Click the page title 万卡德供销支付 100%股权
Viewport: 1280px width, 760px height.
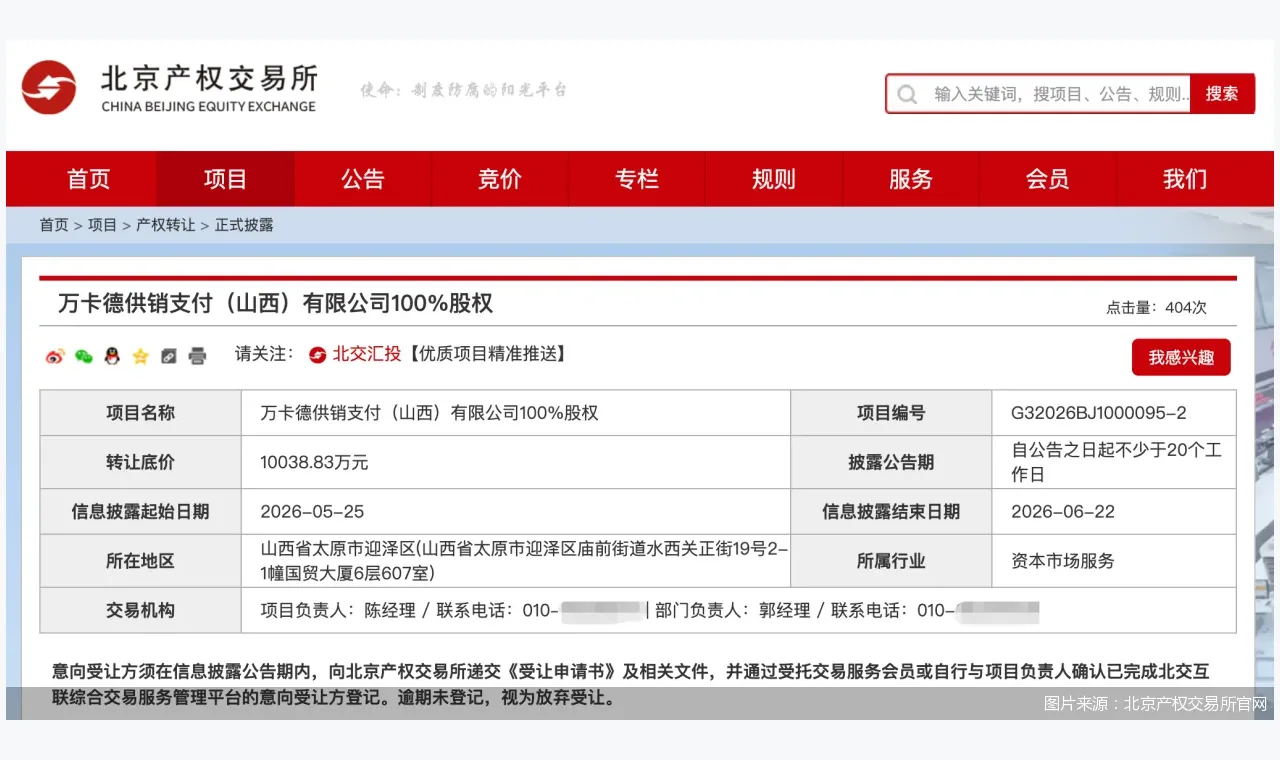pyautogui.click(x=275, y=303)
